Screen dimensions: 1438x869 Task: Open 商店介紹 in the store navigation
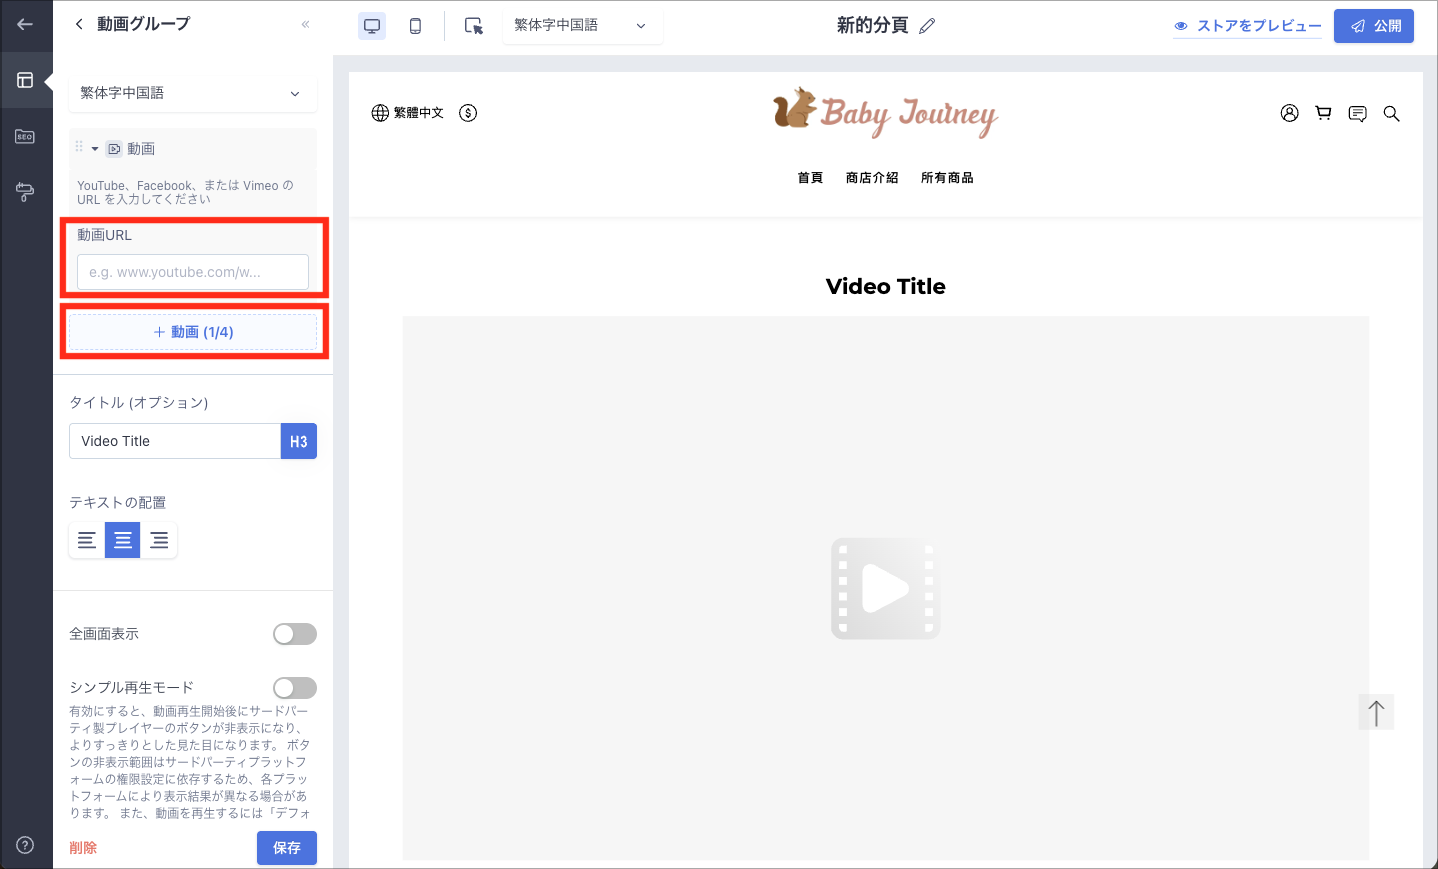click(x=872, y=178)
